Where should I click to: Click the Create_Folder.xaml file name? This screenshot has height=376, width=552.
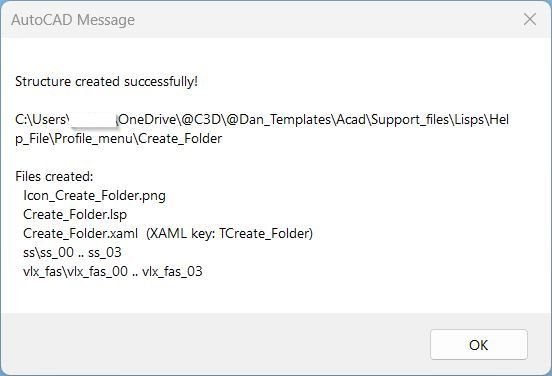[x=81, y=233]
